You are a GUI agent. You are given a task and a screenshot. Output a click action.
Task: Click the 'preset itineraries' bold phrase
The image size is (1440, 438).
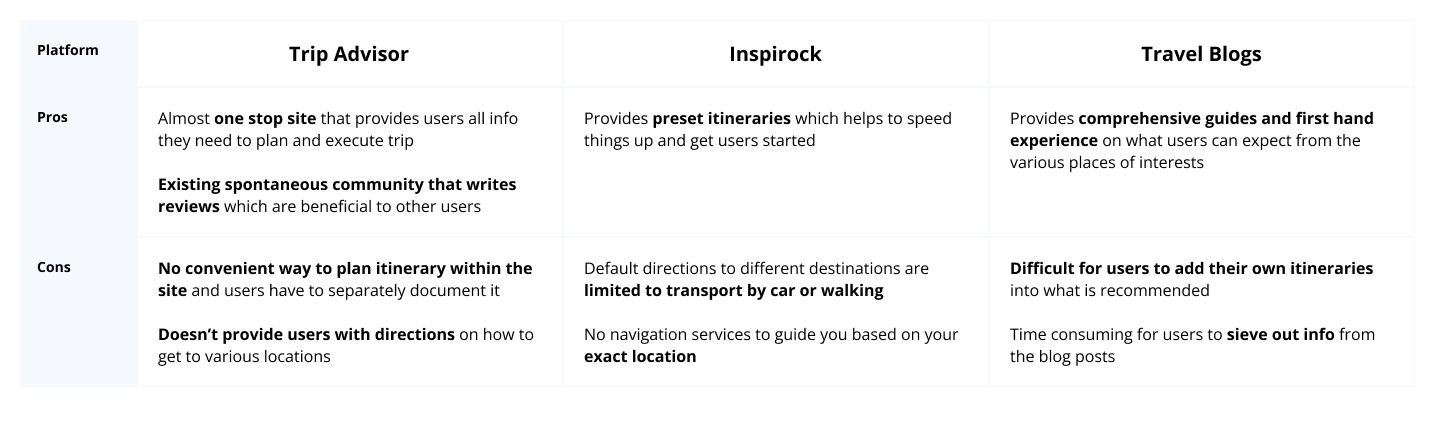(x=723, y=118)
